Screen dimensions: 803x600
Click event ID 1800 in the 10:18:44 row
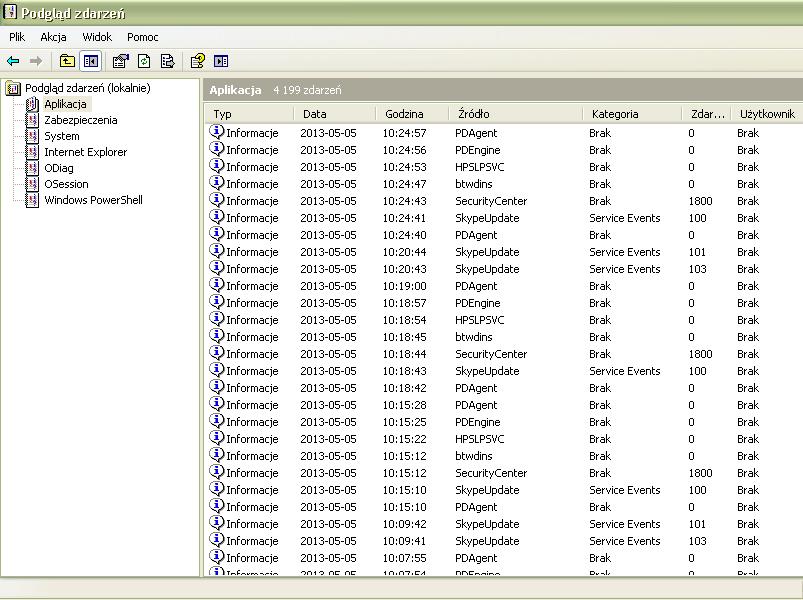(x=700, y=354)
